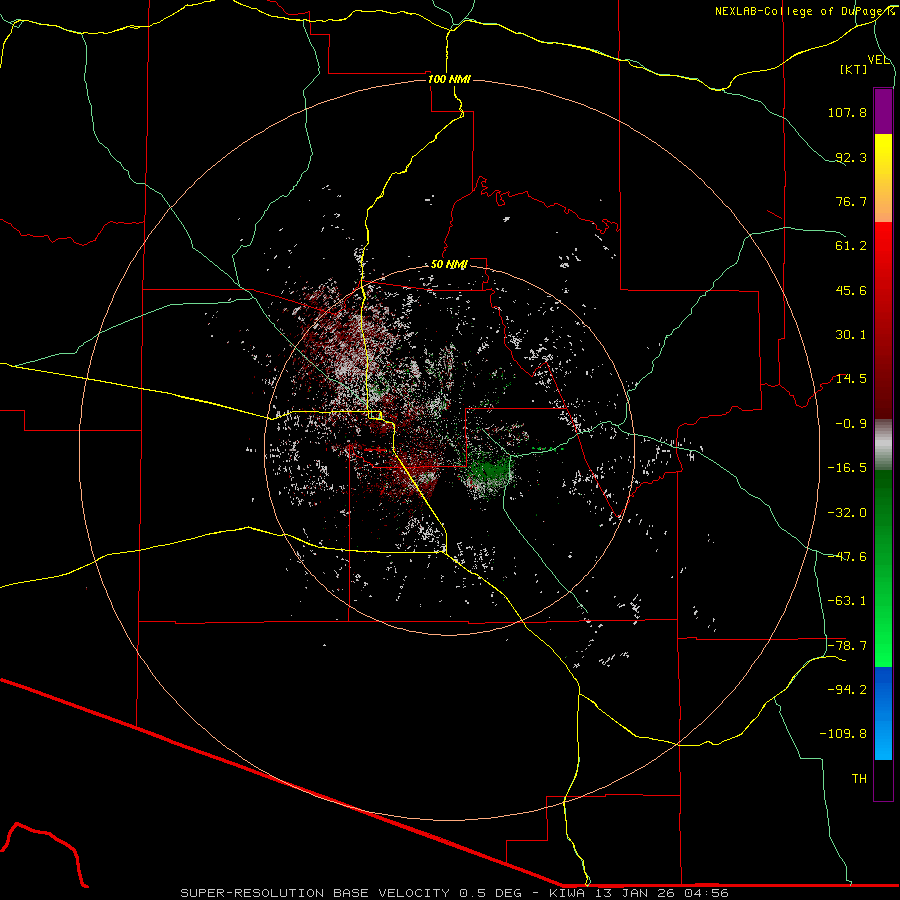900x900 pixels.
Task: Click the -16.5 legend value
Action: (x=847, y=468)
